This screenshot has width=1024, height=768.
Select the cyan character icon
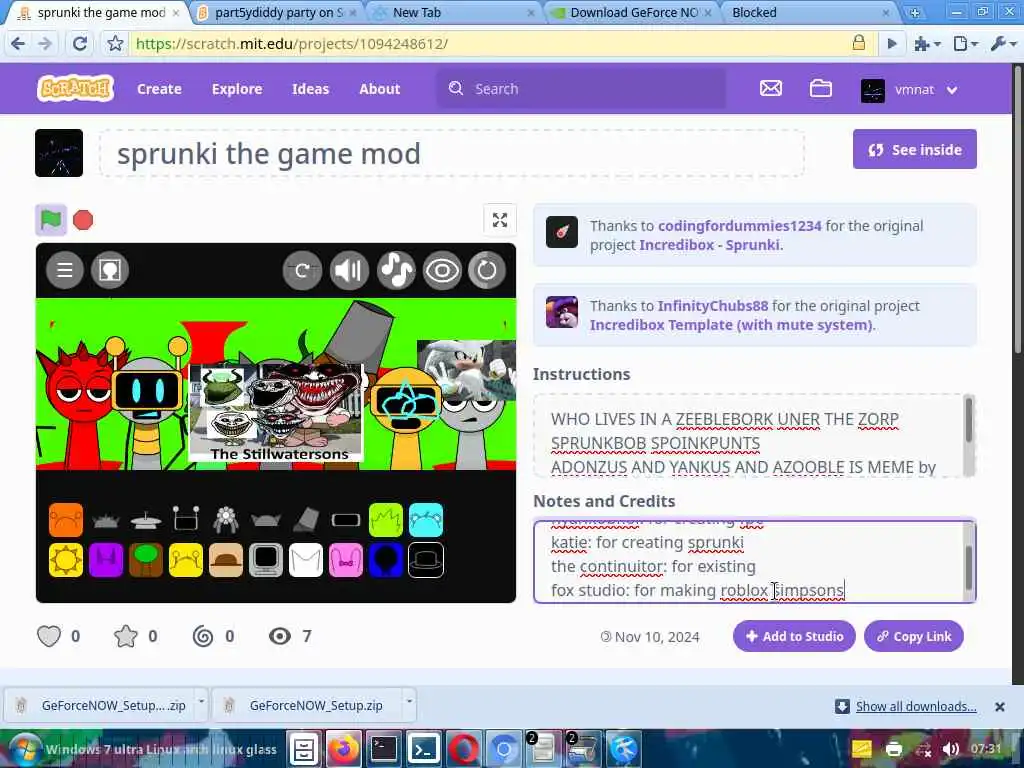point(426,520)
